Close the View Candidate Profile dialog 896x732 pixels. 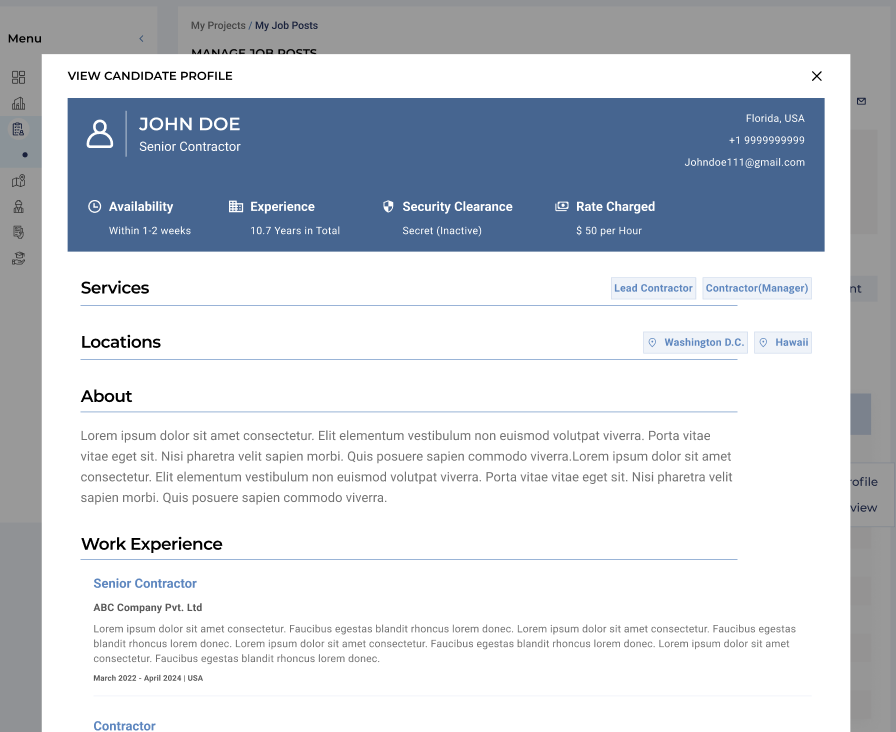coord(816,76)
